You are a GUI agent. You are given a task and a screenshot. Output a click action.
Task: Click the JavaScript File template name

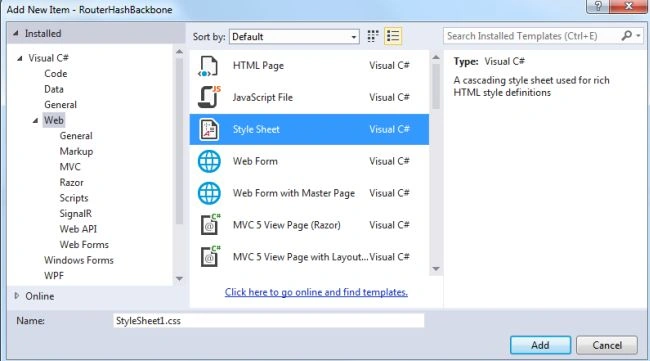point(263,97)
